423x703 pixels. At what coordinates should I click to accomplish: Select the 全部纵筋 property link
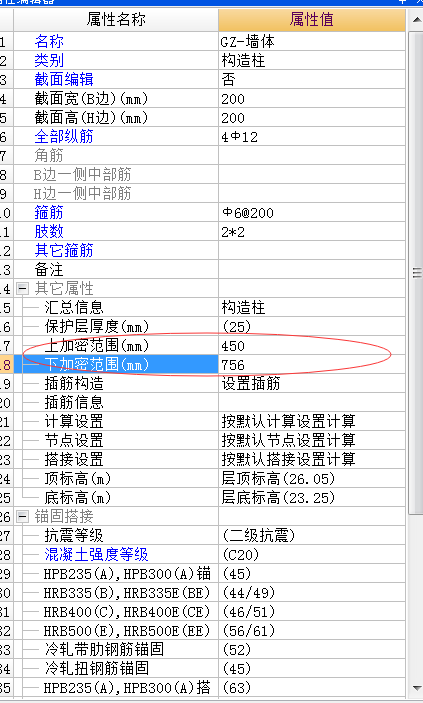click(64, 136)
